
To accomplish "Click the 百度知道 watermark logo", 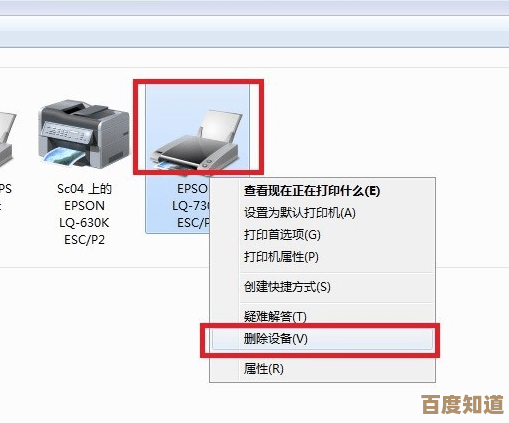I will [462, 404].
